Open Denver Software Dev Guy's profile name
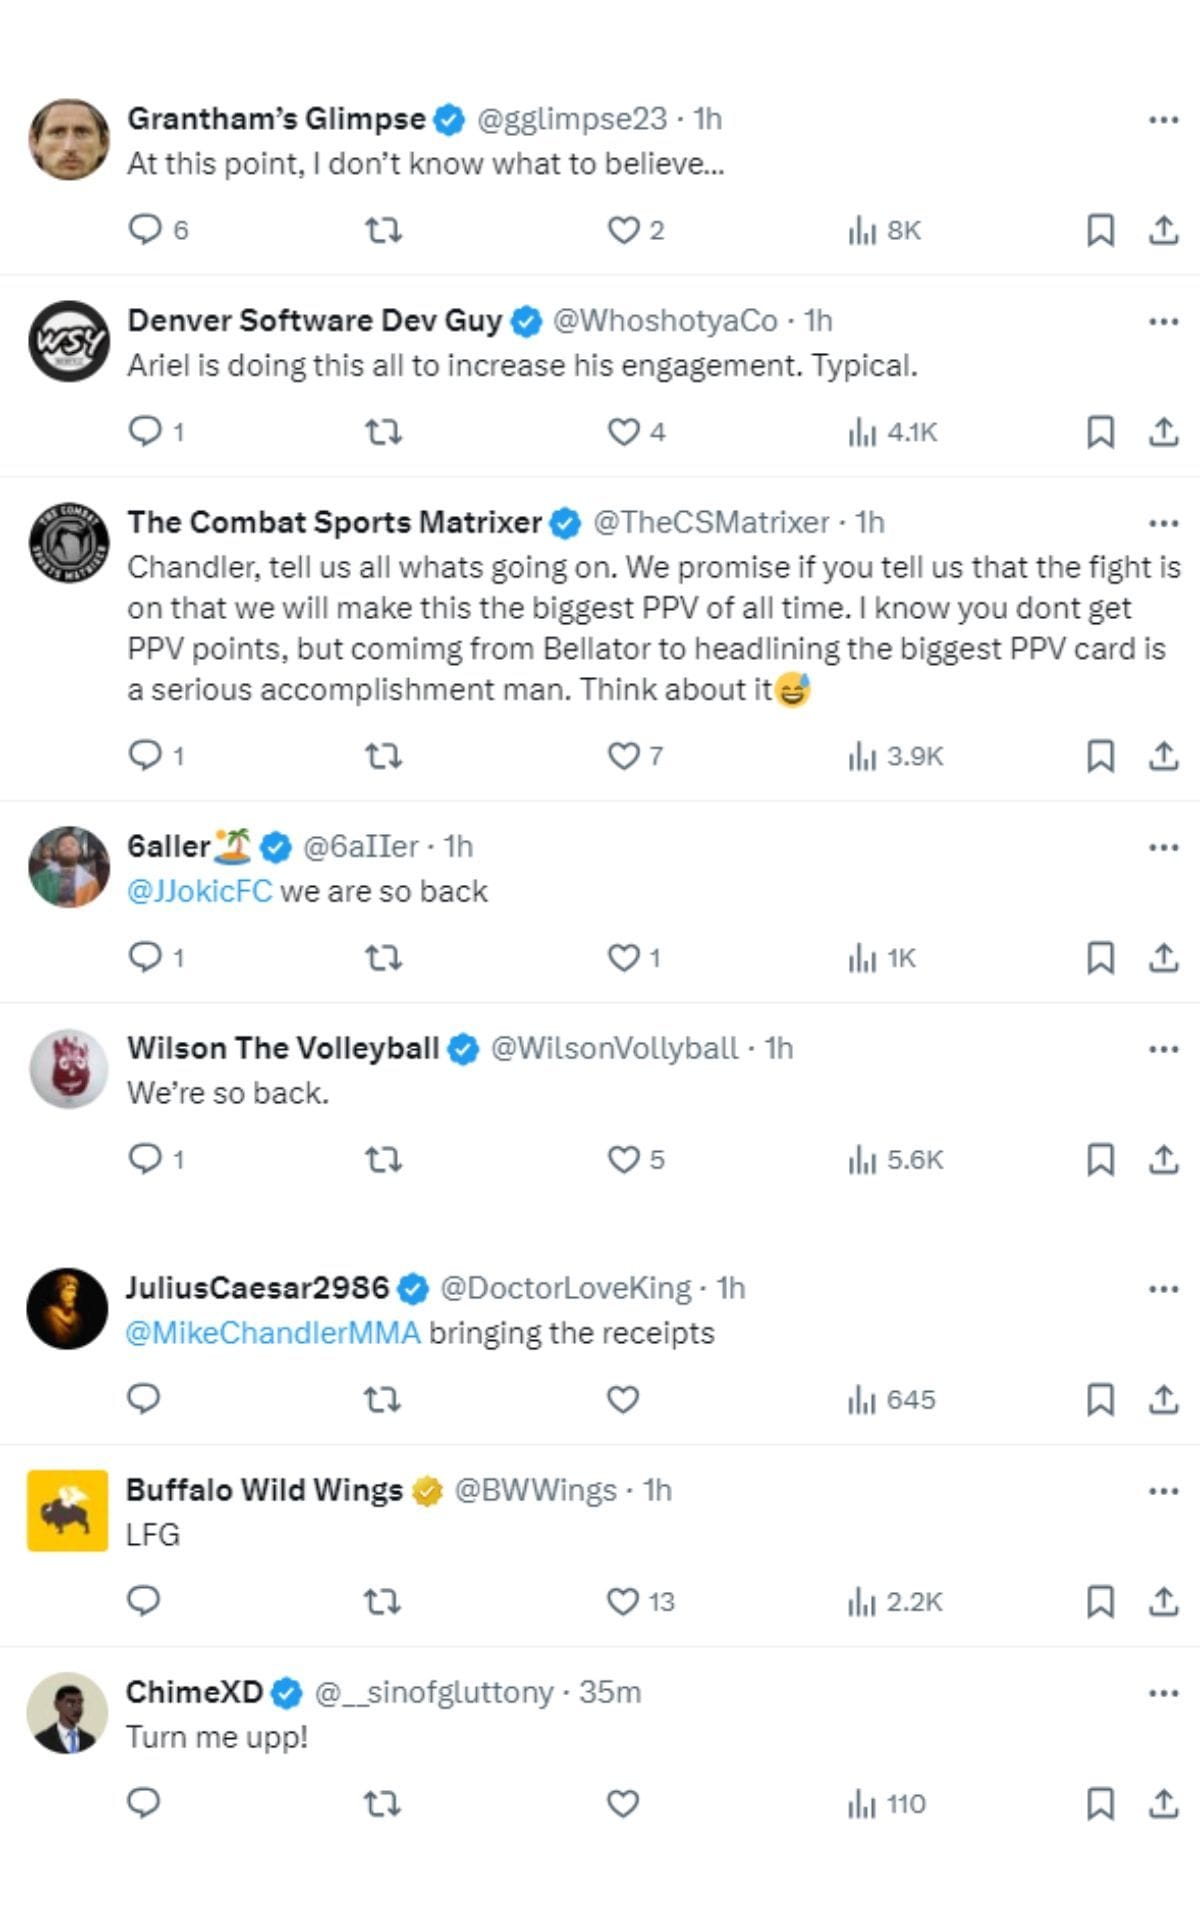Viewport: 1200px width, 1920px height. [314, 320]
